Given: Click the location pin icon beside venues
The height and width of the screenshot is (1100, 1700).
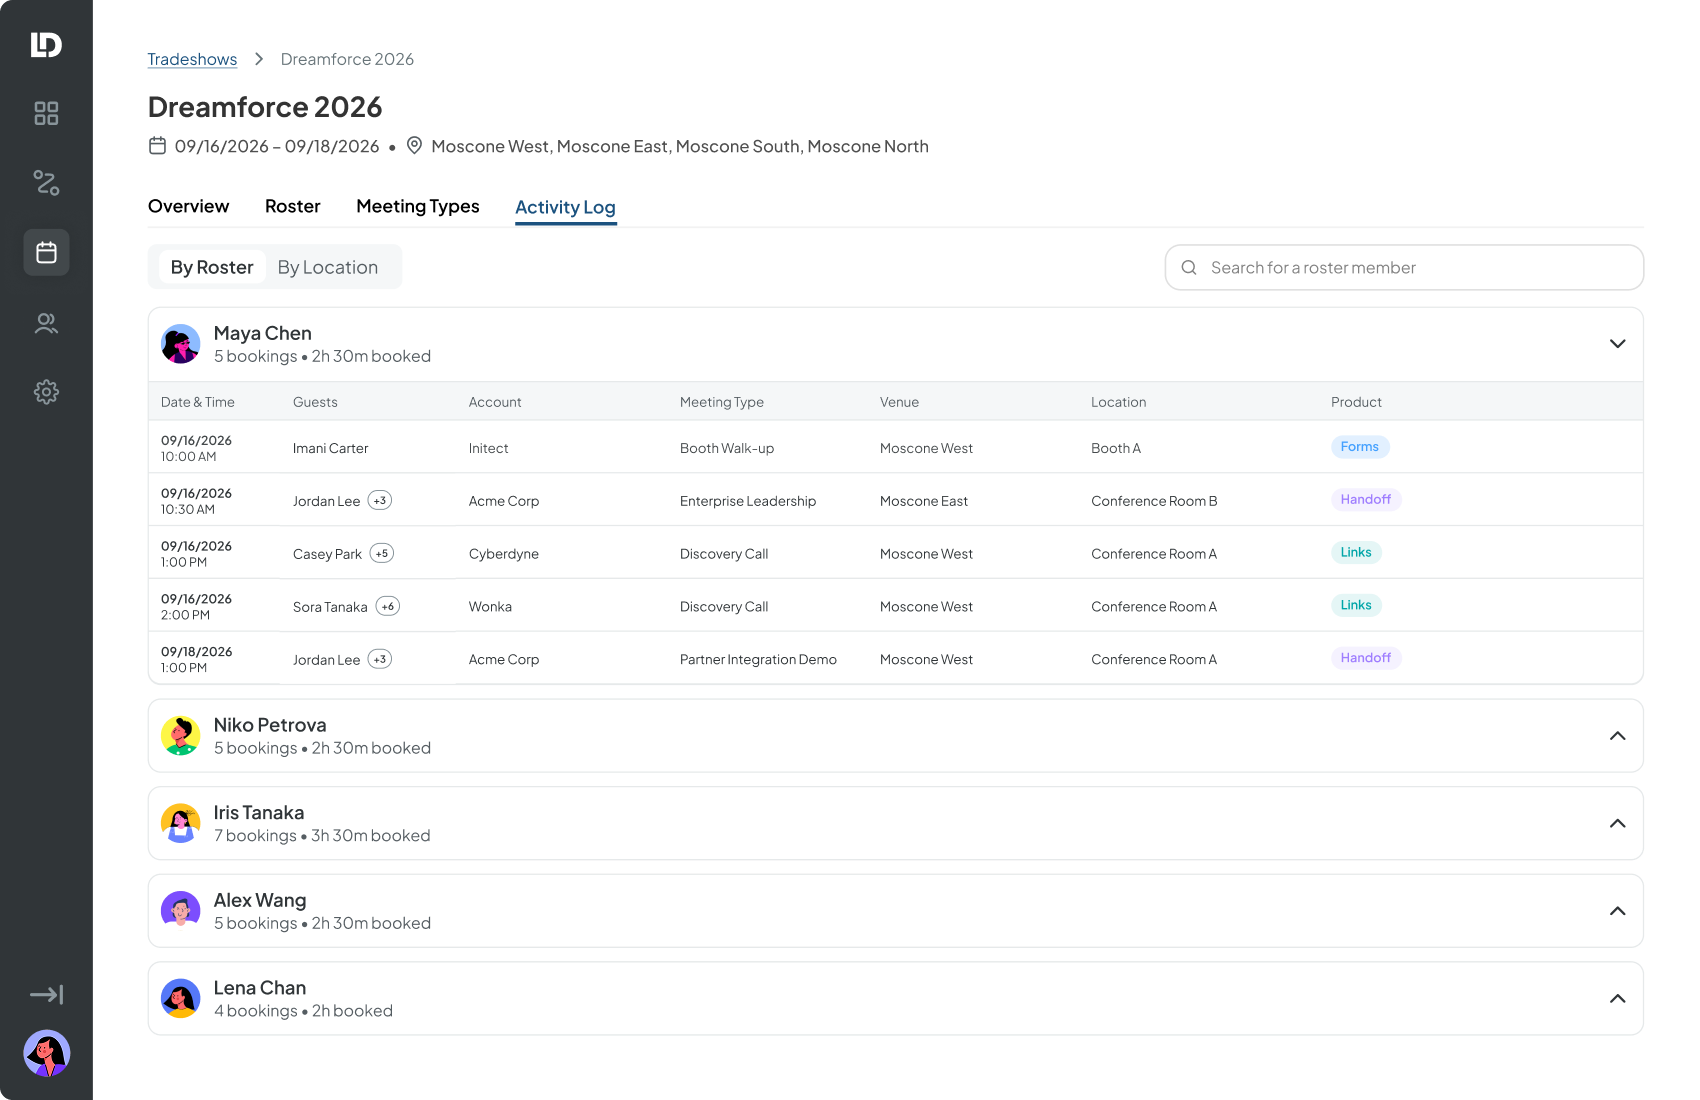Looking at the screenshot, I should click(414, 146).
